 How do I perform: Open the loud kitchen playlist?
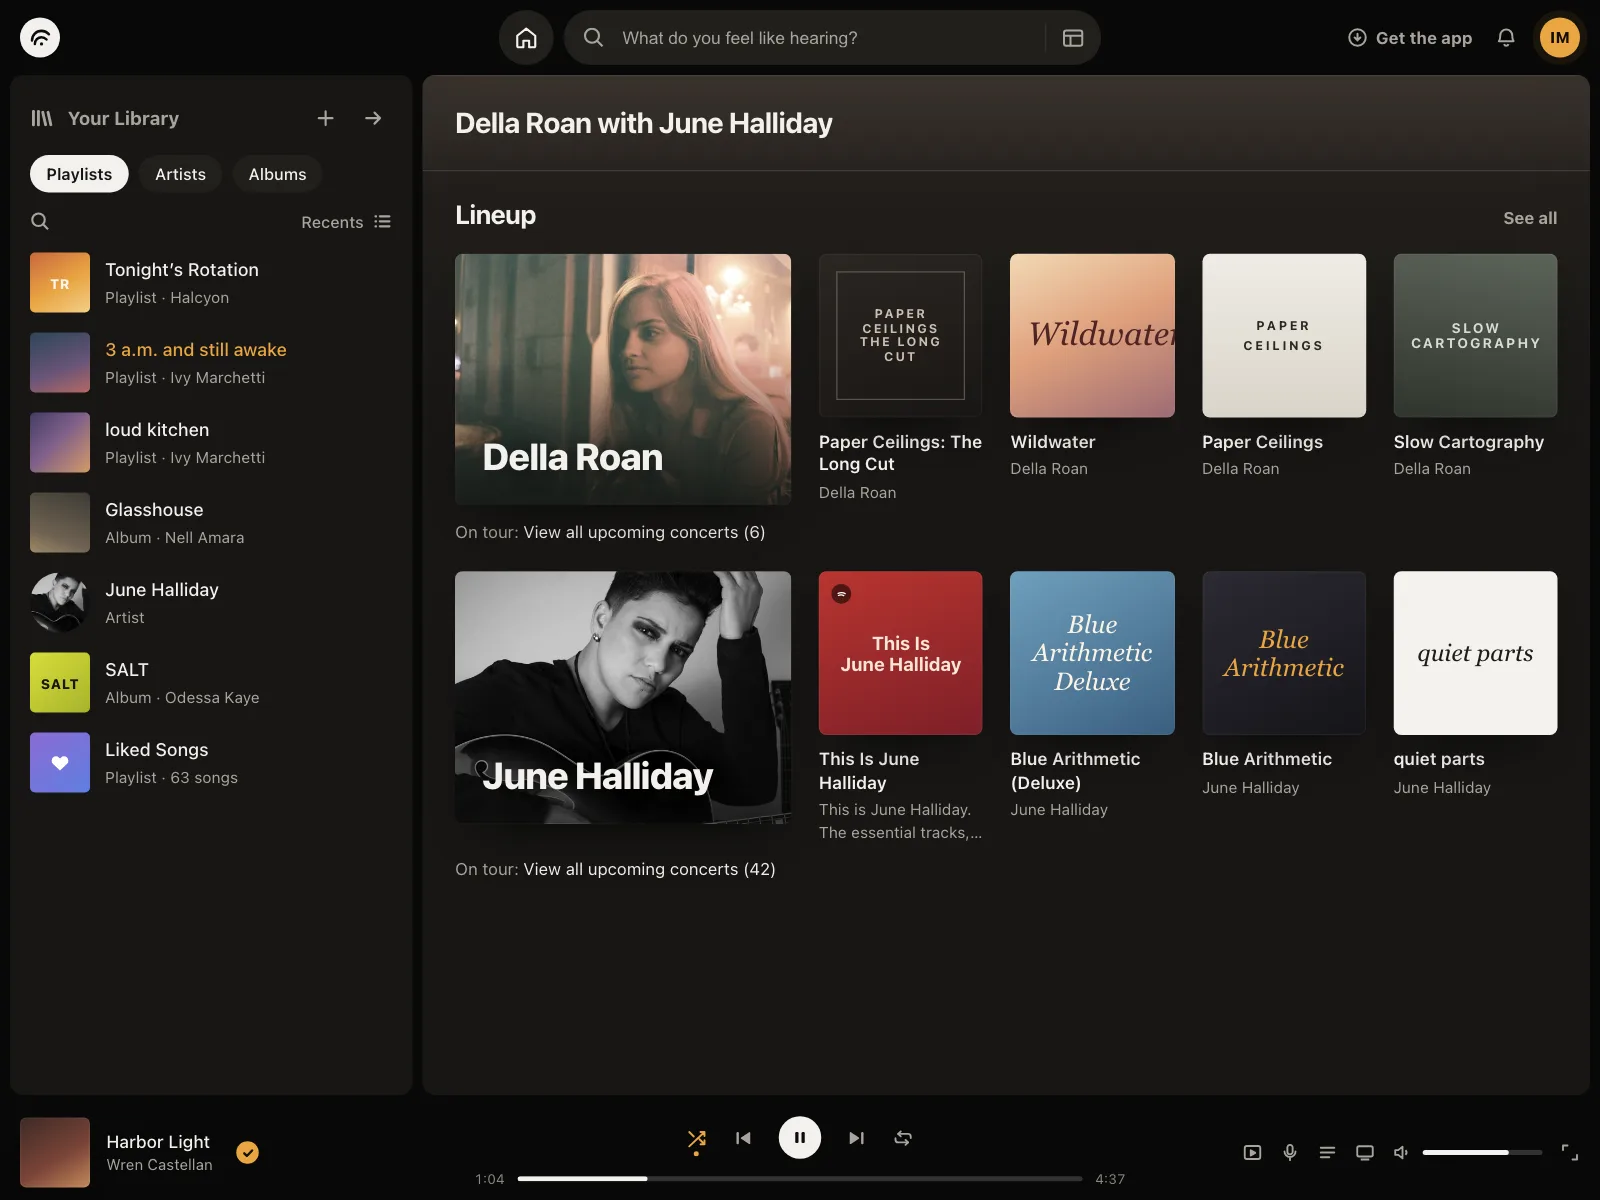(211, 443)
